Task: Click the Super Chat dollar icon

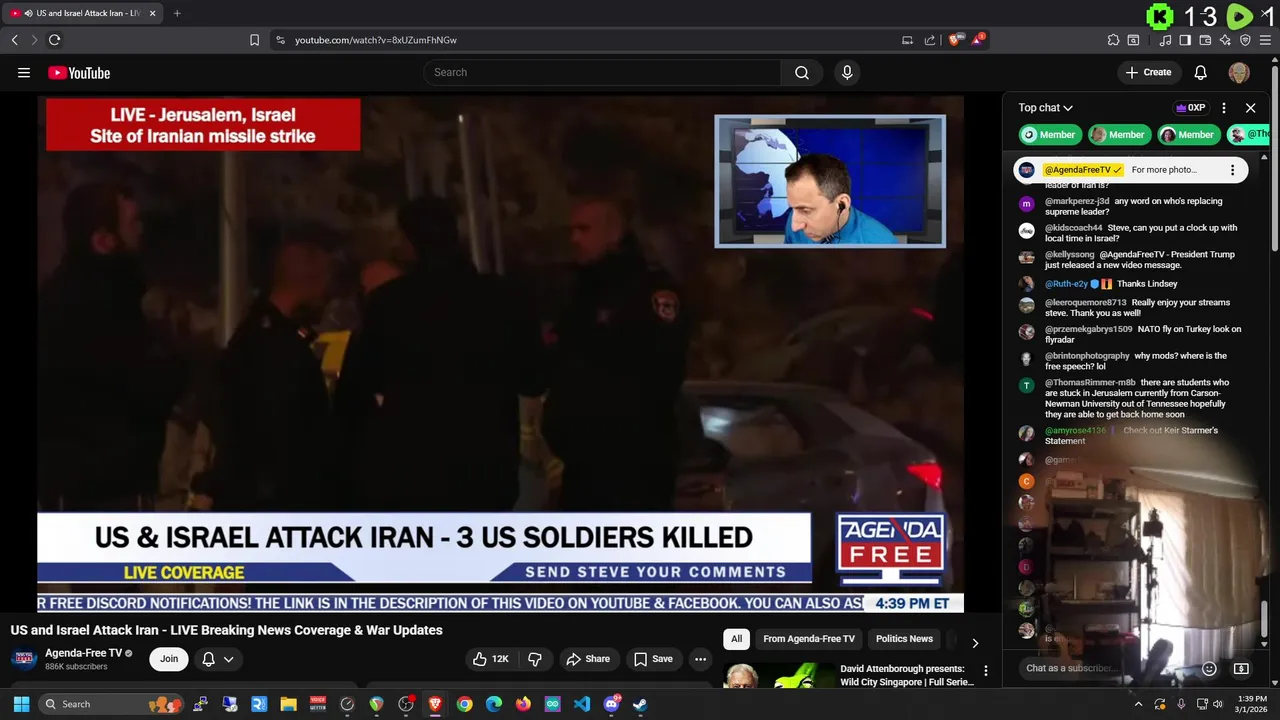Action: [1241, 668]
